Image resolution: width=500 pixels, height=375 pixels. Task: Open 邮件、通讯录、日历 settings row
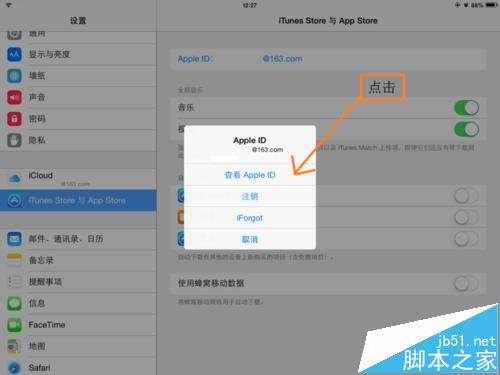coord(78,239)
